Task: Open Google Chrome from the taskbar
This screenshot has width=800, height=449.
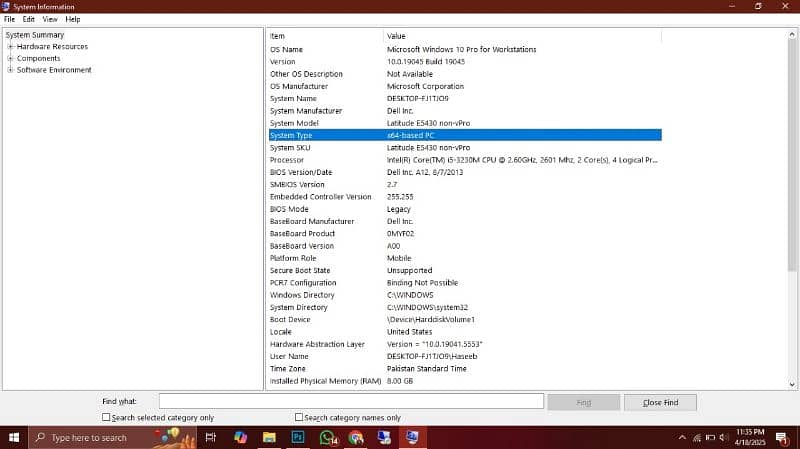Action: [356, 437]
